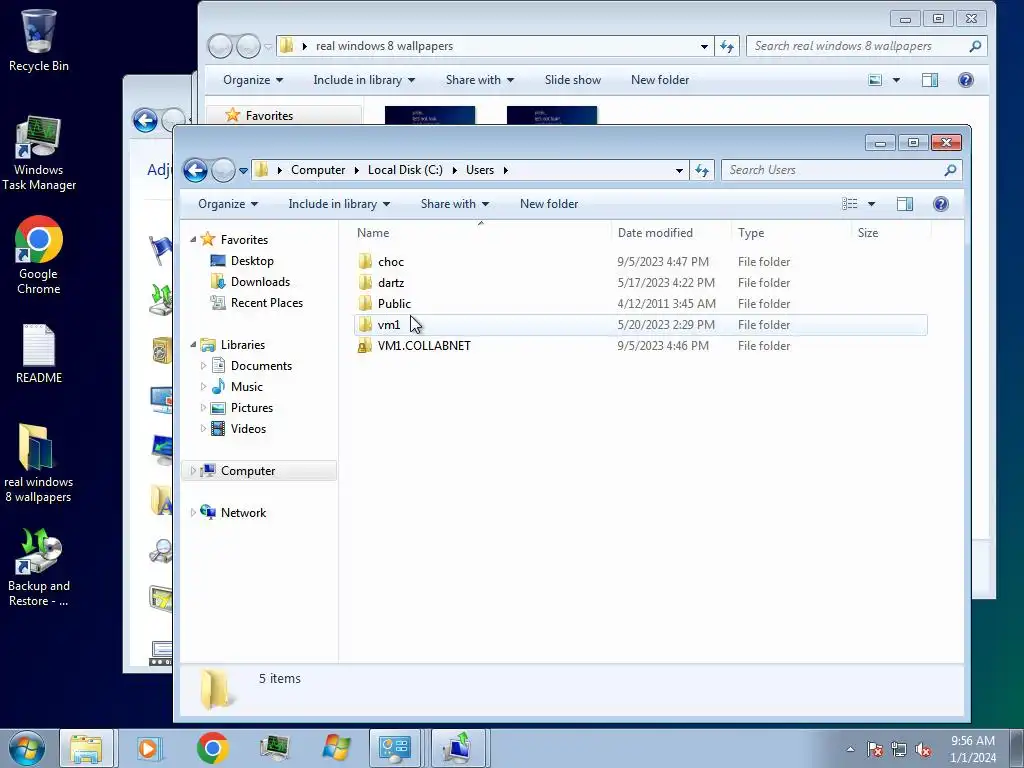Change view icon in Users window

[850, 204]
